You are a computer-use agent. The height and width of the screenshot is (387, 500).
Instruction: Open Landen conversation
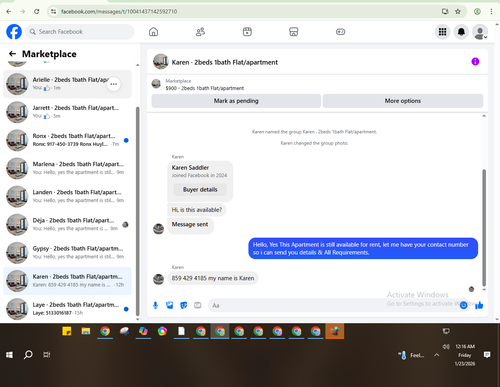pos(67,196)
